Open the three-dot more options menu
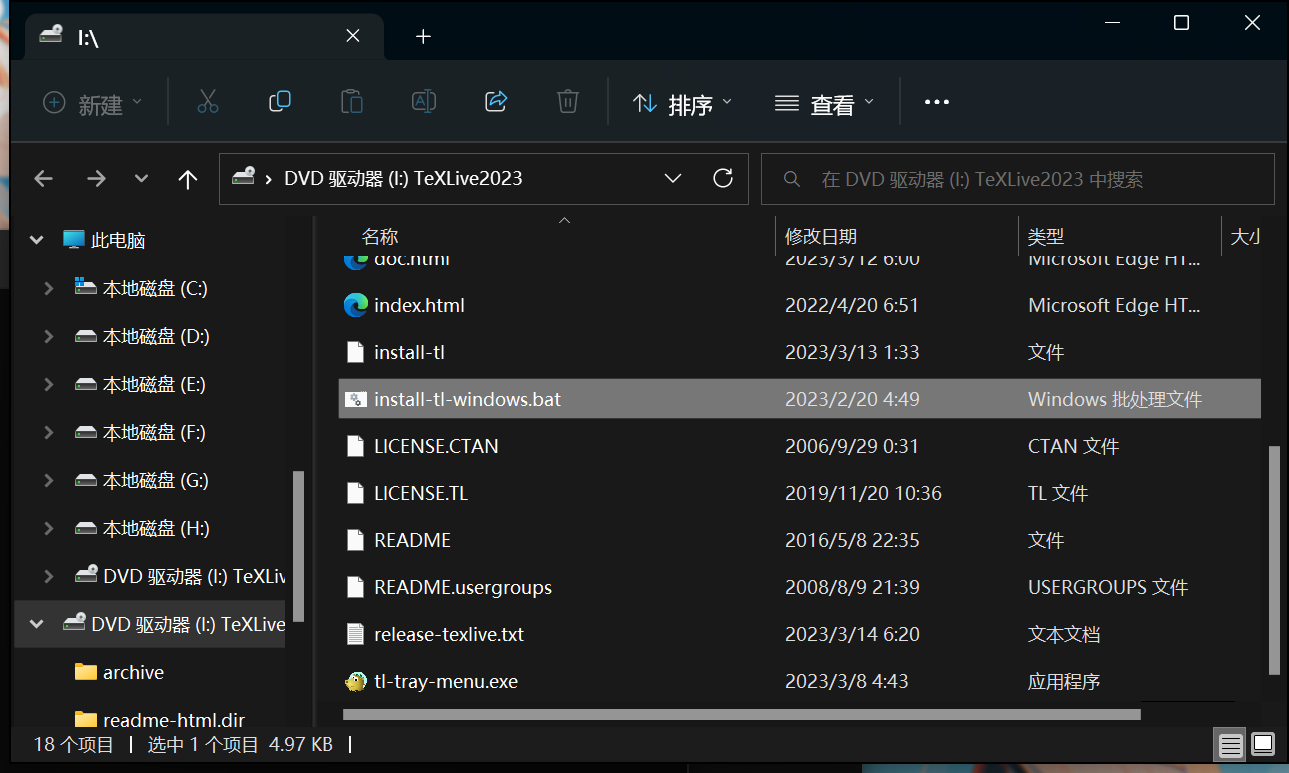Image resolution: width=1289 pixels, height=773 pixels. click(x=936, y=102)
